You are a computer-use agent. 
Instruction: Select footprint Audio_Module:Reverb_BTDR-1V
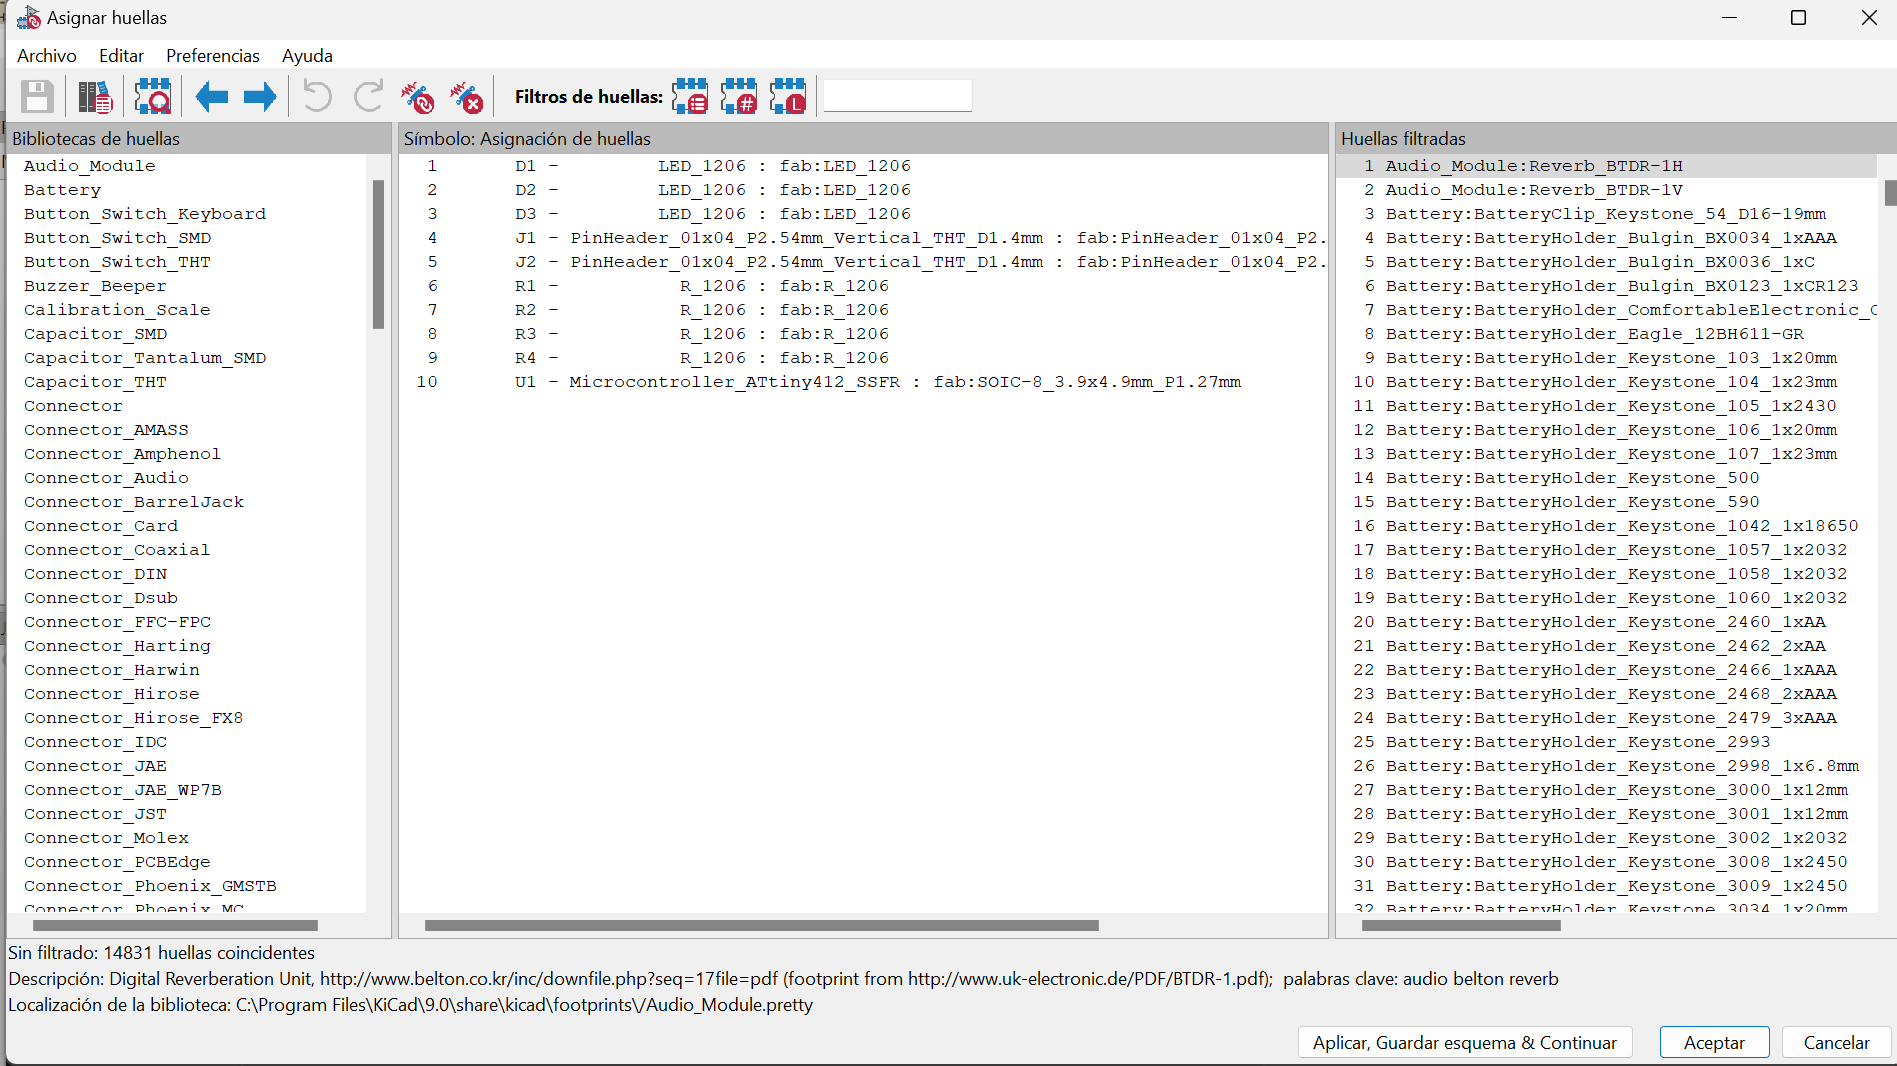click(x=1606, y=190)
